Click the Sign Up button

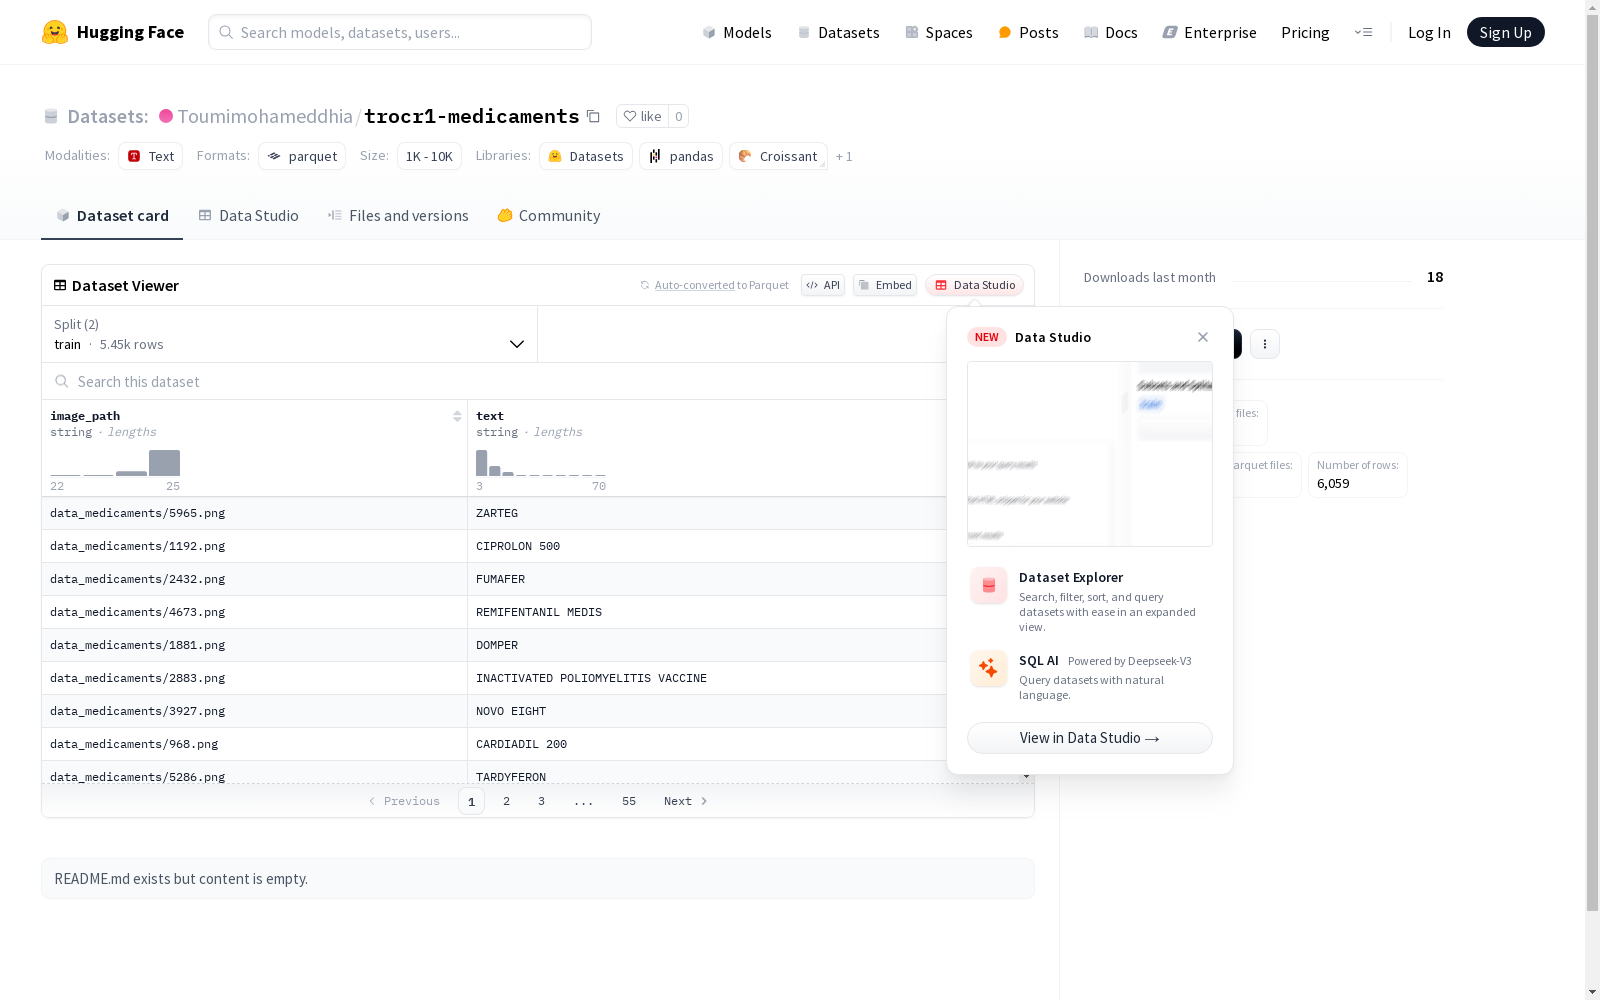pos(1506,32)
